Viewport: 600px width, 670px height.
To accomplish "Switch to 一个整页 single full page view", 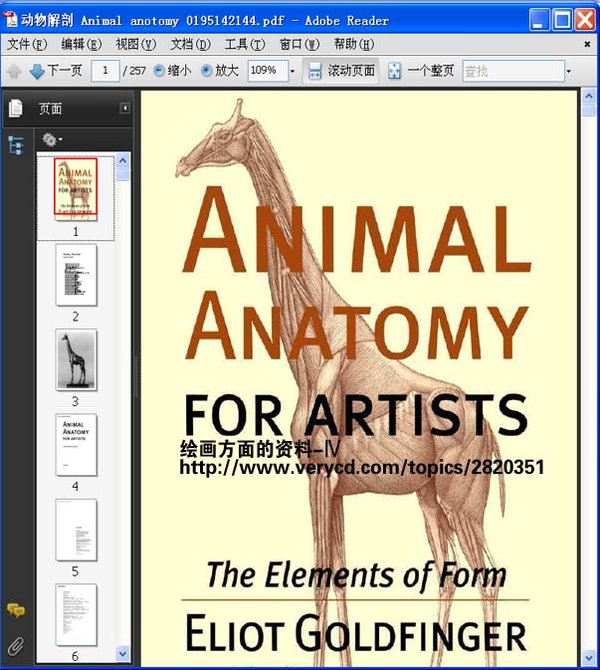I will pos(421,71).
